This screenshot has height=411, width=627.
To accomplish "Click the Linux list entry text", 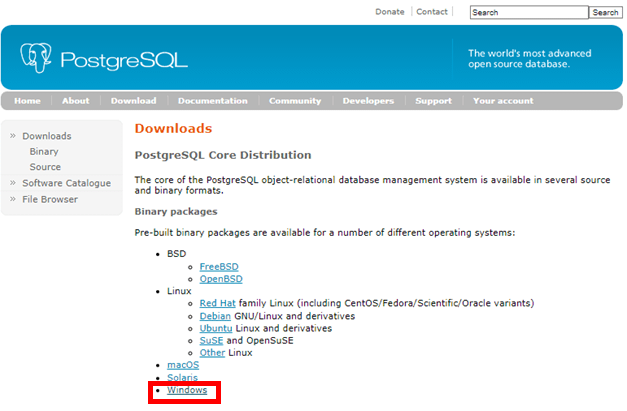I will (x=179, y=291).
